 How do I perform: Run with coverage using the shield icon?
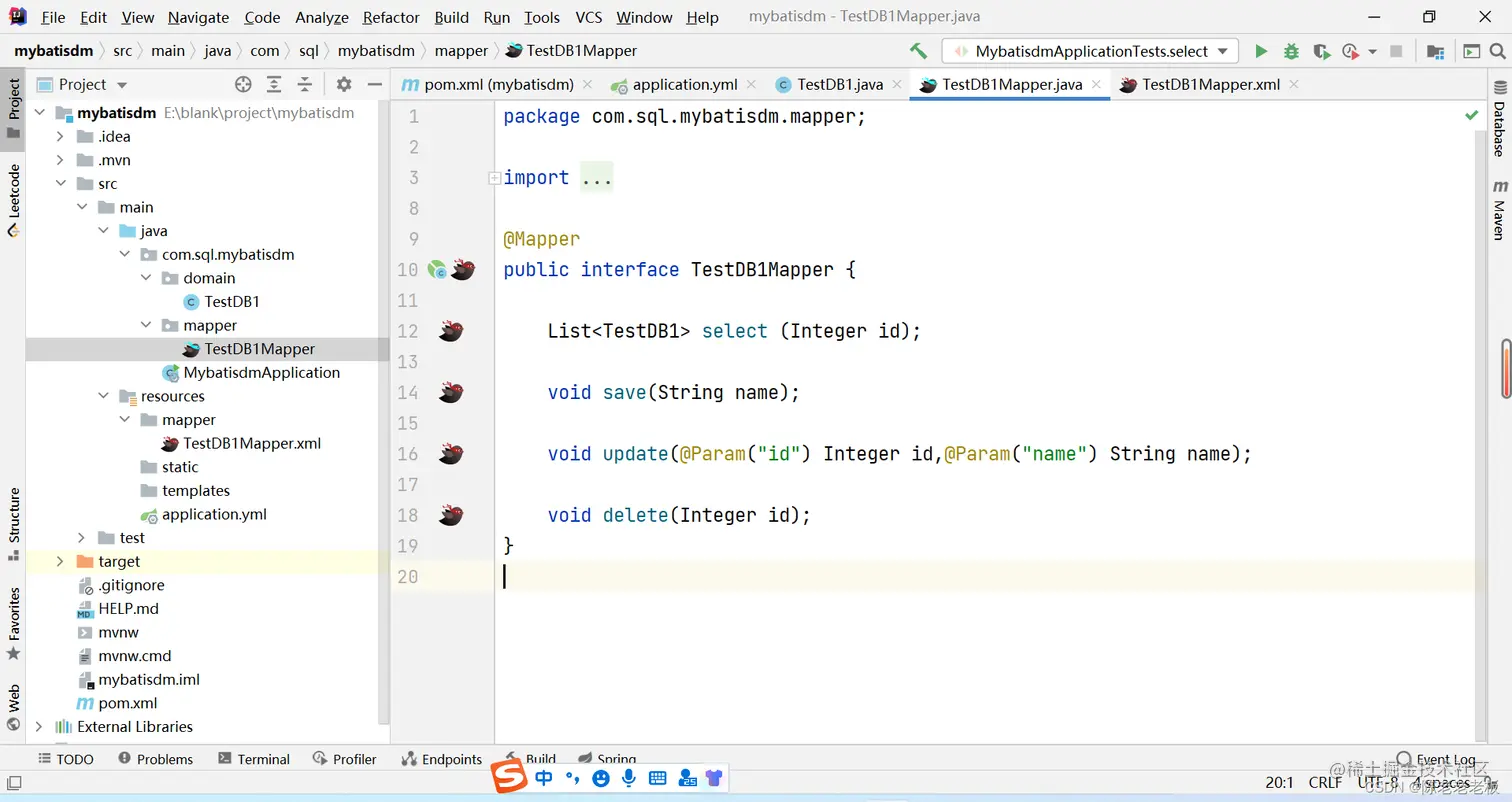pos(1321,51)
